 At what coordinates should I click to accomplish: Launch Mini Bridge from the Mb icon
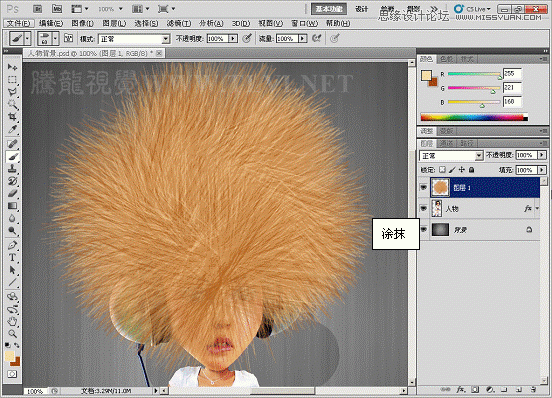57,9
